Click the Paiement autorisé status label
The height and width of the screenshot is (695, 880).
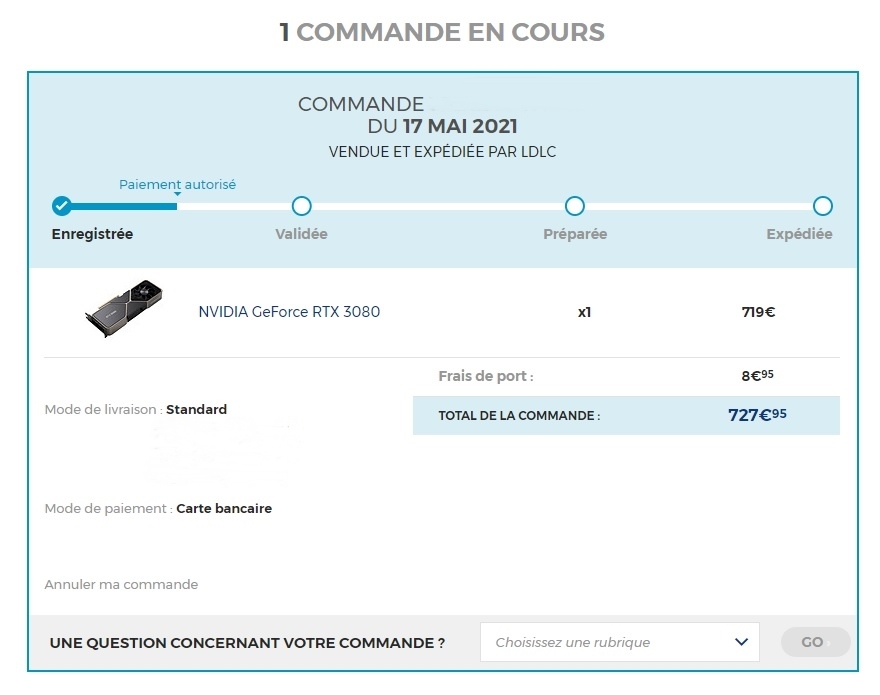click(x=177, y=184)
